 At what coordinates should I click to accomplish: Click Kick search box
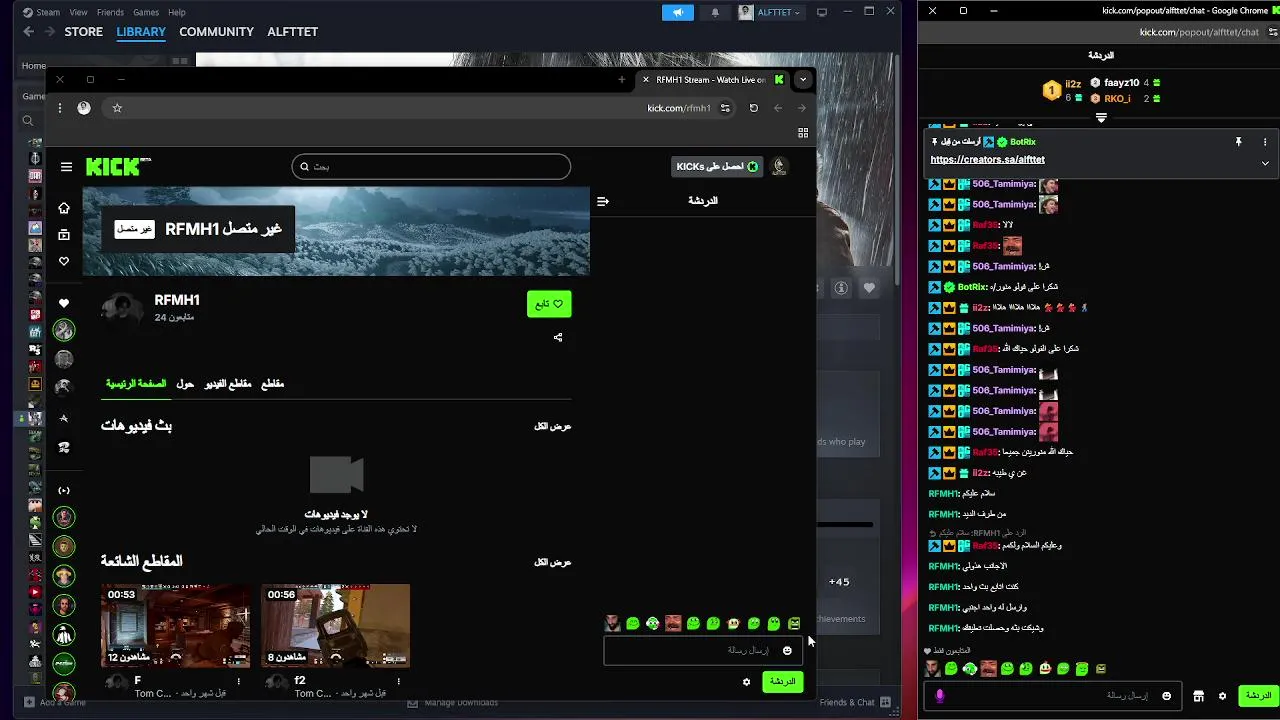click(x=431, y=167)
